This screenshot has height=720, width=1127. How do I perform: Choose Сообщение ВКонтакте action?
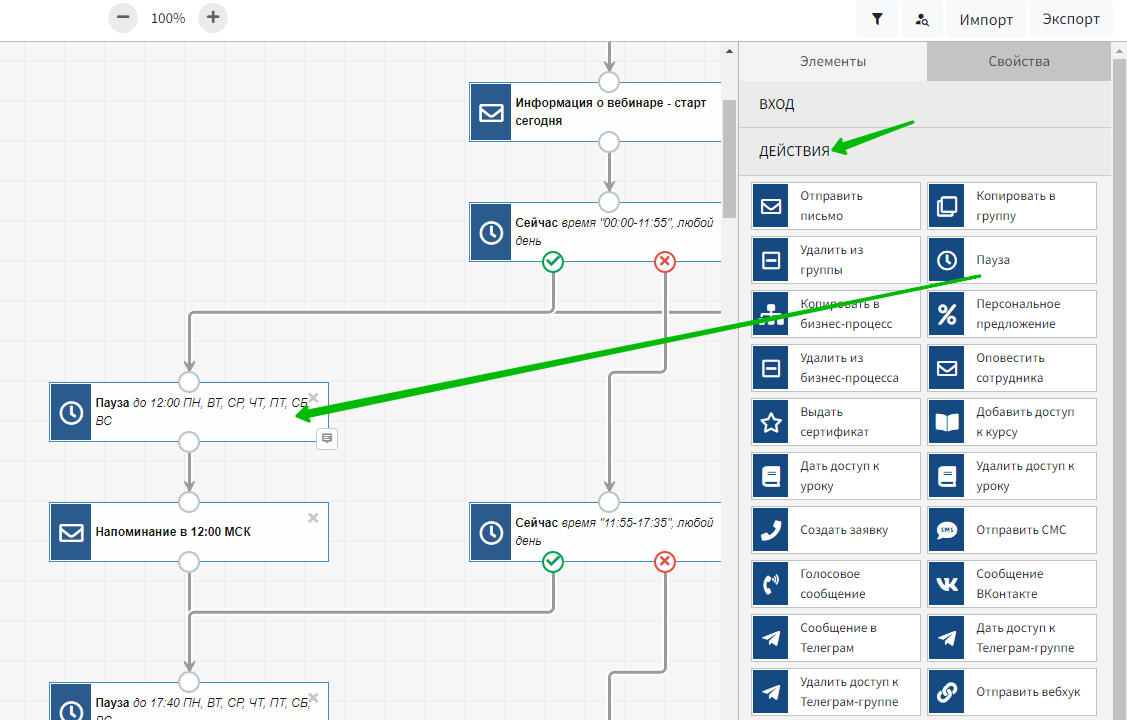(x=1011, y=584)
